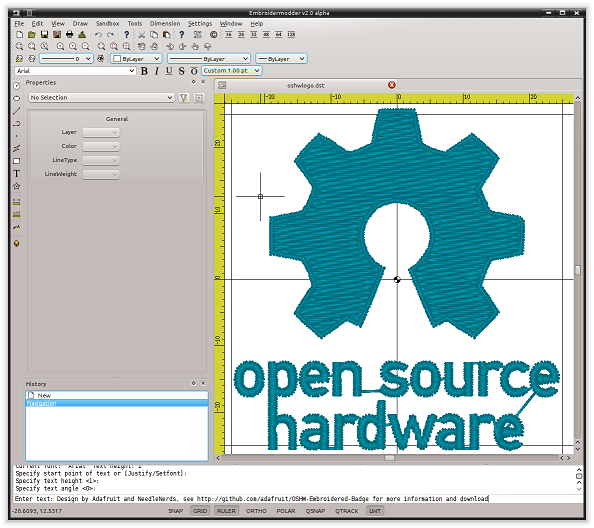This screenshot has height=528, width=594.
Task: Toggle bold text formatting
Action: [144, 71]
